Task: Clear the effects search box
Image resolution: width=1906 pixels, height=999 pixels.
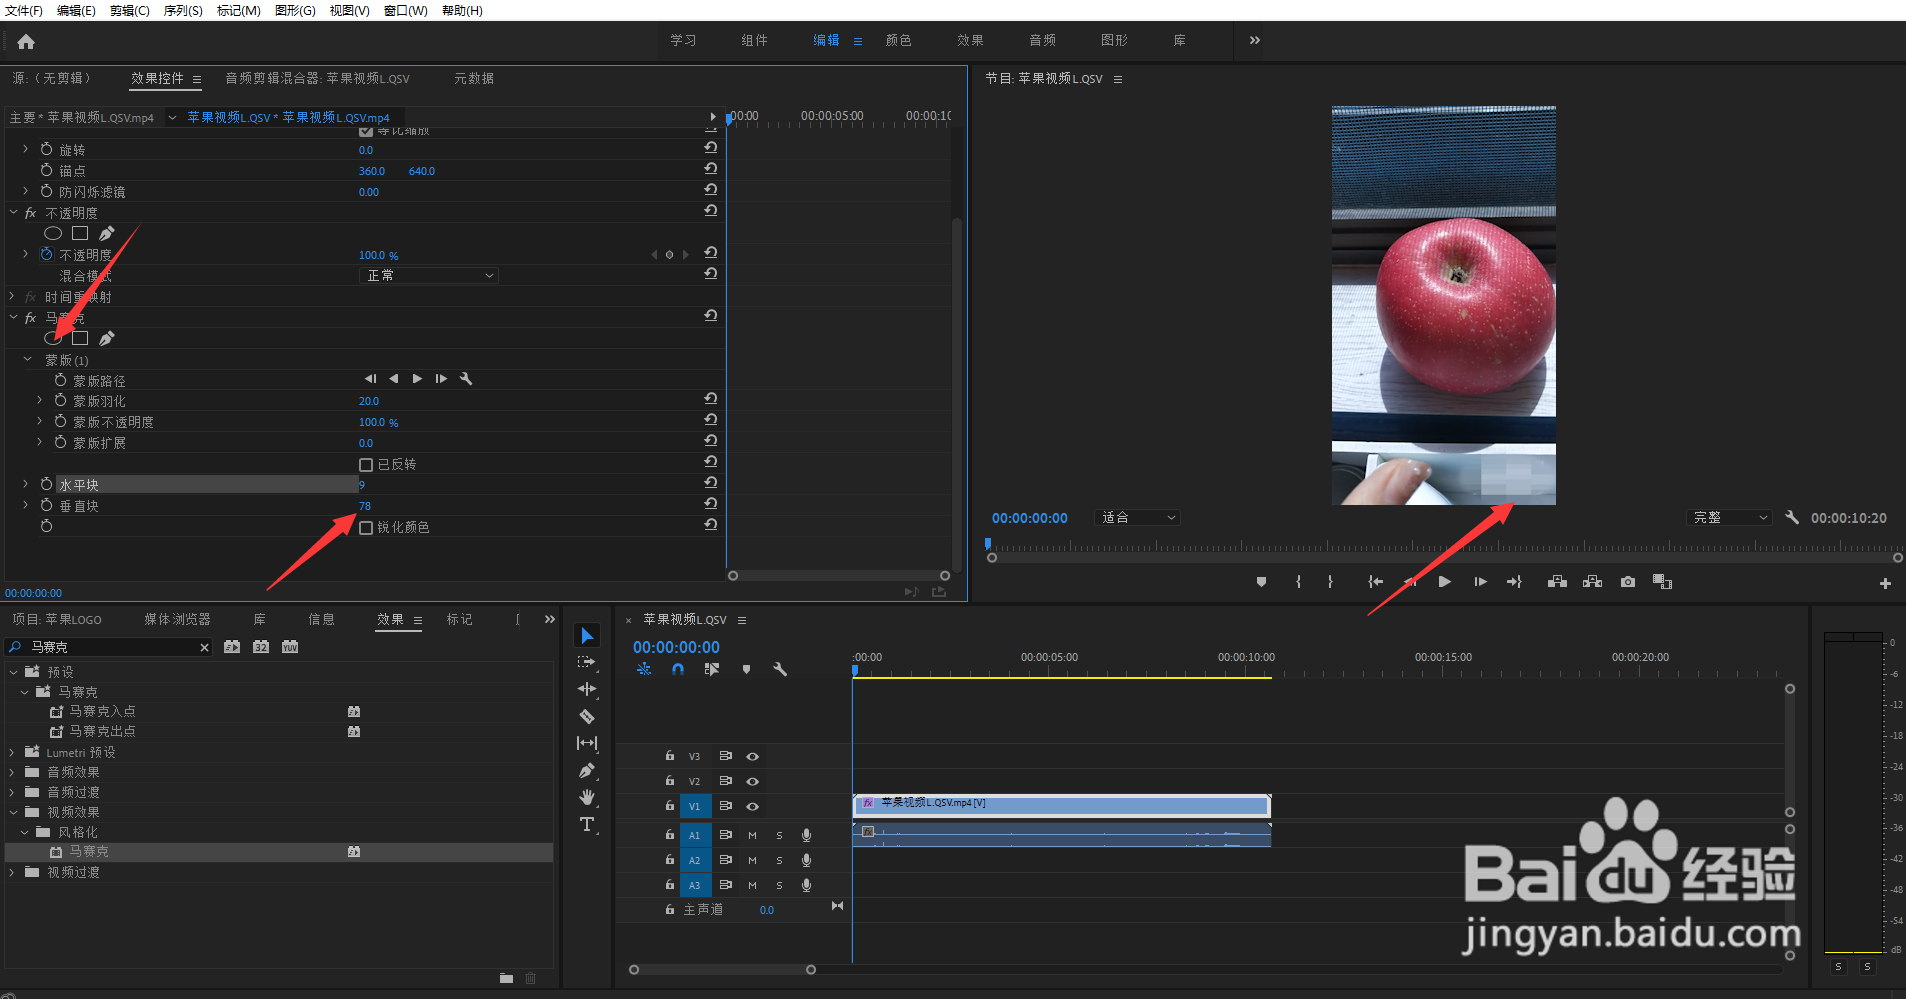Action: coord(205,647)
